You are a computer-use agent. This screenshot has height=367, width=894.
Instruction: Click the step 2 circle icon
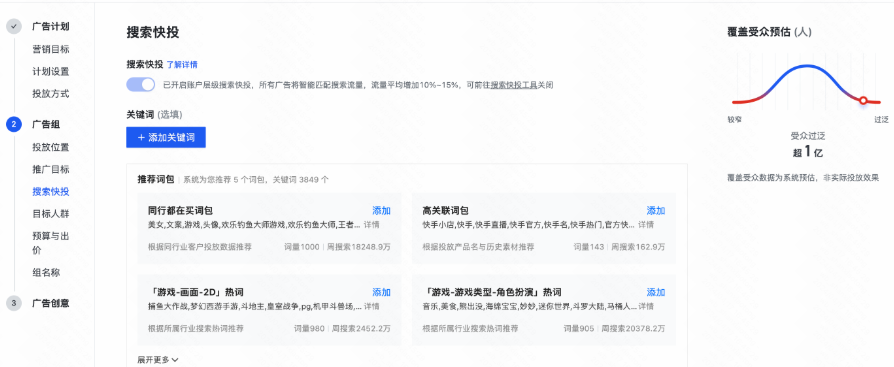(x=14, y=124)
